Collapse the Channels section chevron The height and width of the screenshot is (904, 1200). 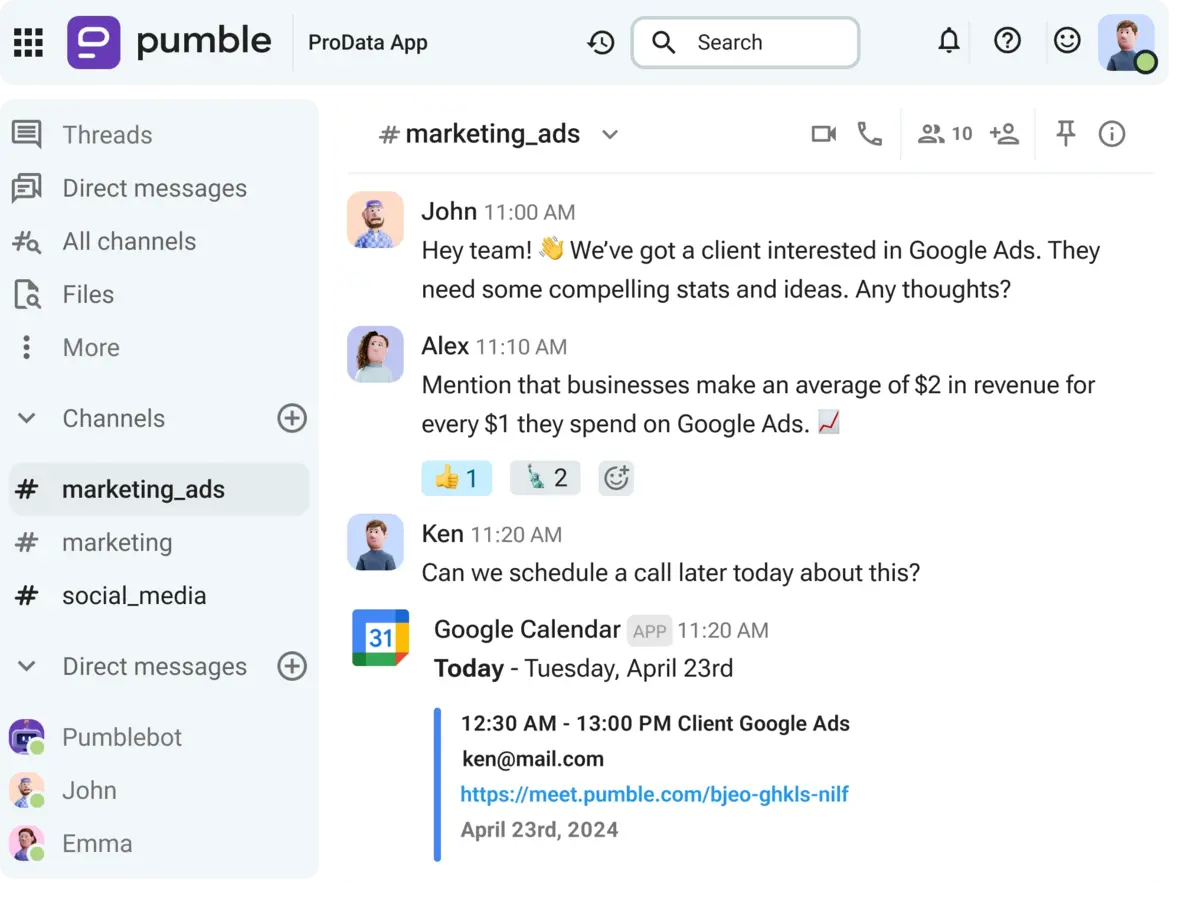[x=27, y=418]
